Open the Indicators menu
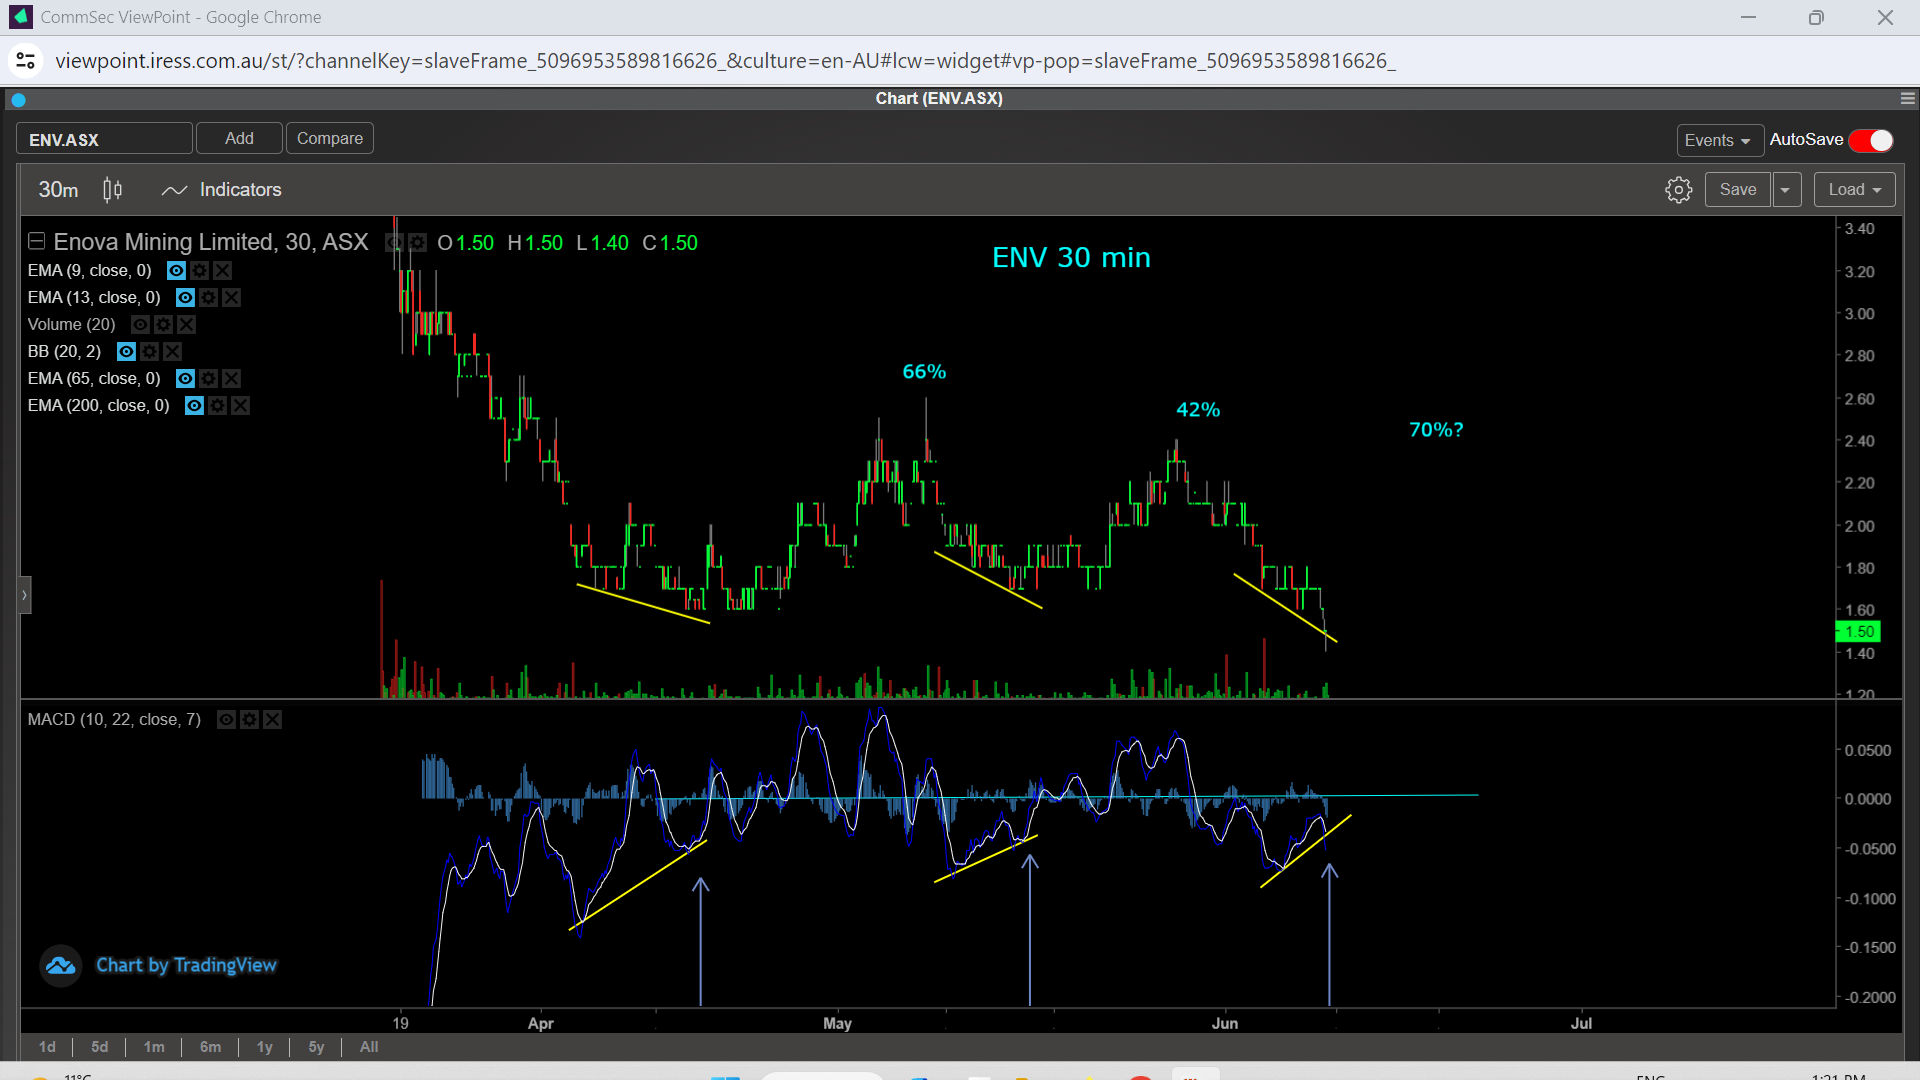The image size is (1920, 1080). click(222, 190)
